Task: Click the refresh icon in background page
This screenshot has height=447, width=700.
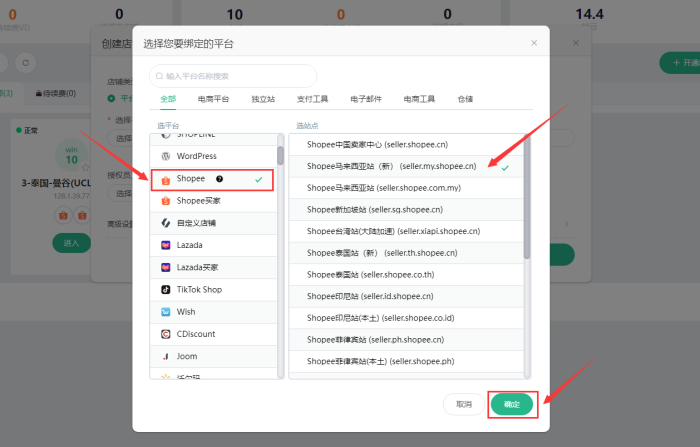Action: coord(25,63)
